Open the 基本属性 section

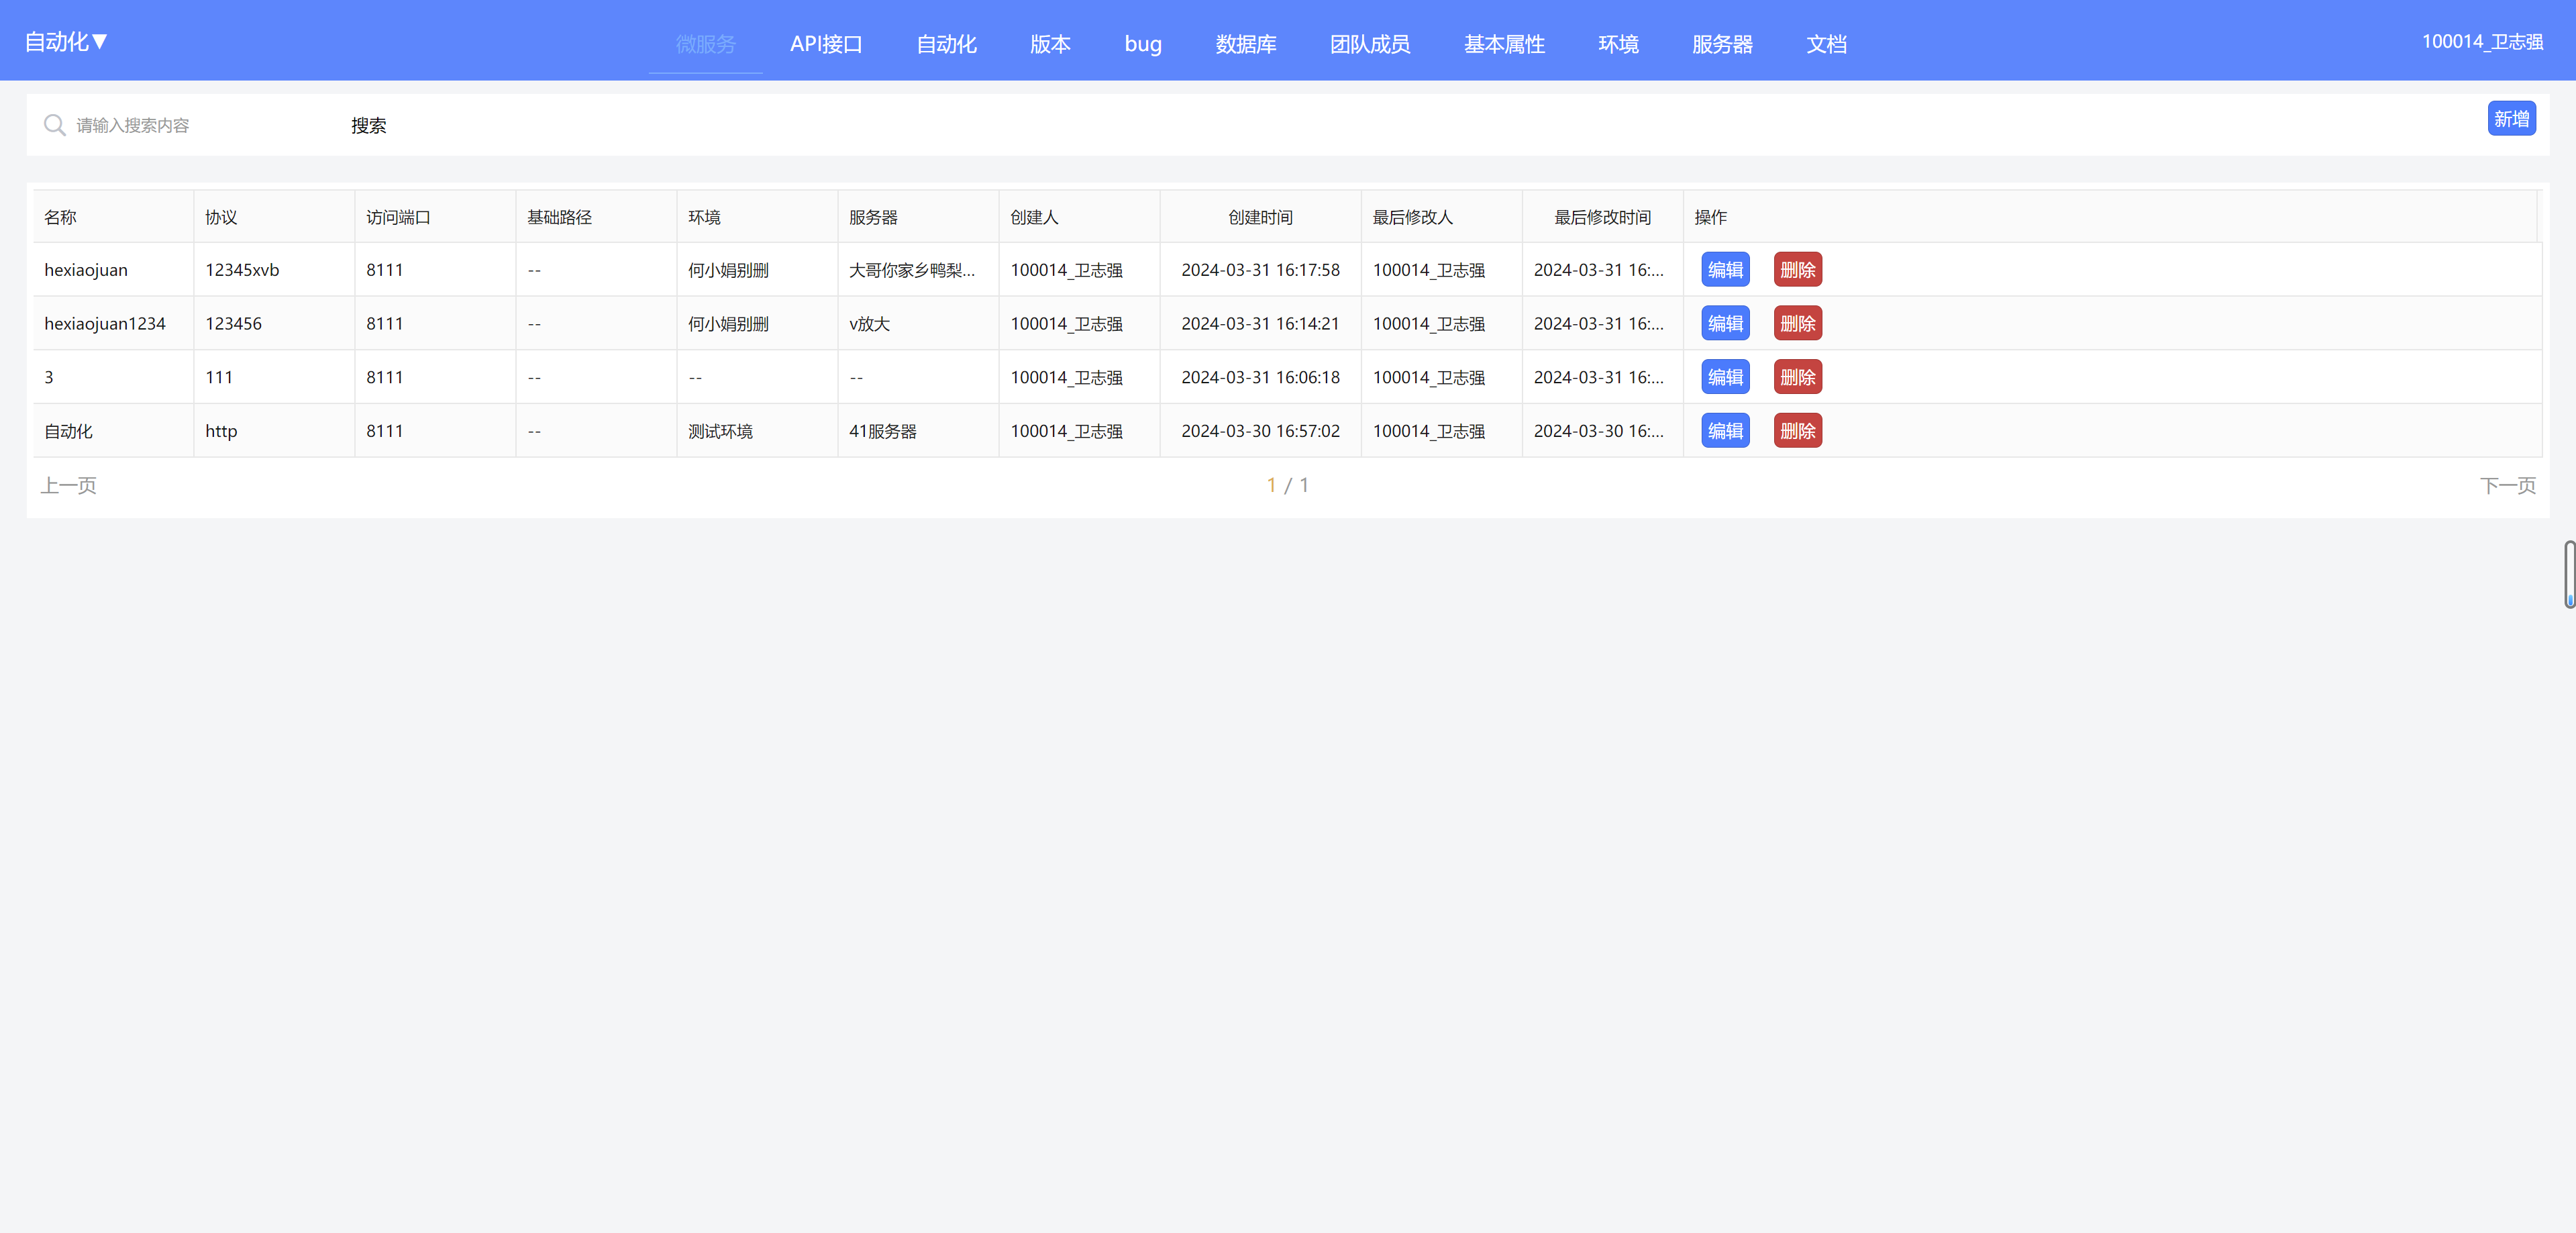pos(1503,44)
